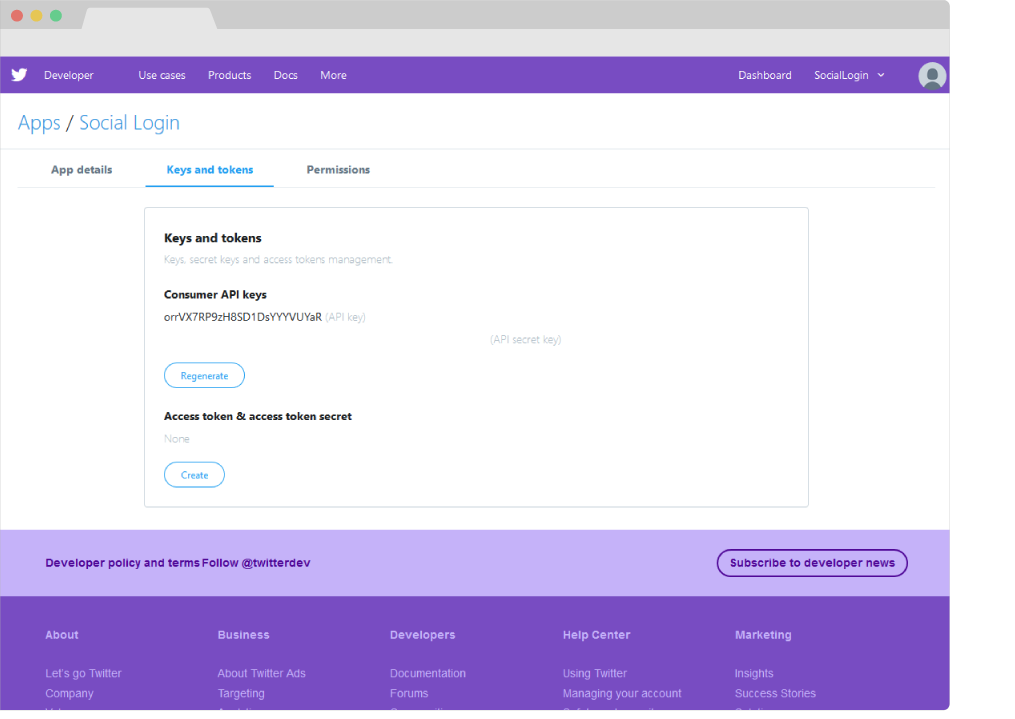This screenshot has width=1015, height=719.
Task: Open the Docs navigation link
Action: [x=285, y=75]
